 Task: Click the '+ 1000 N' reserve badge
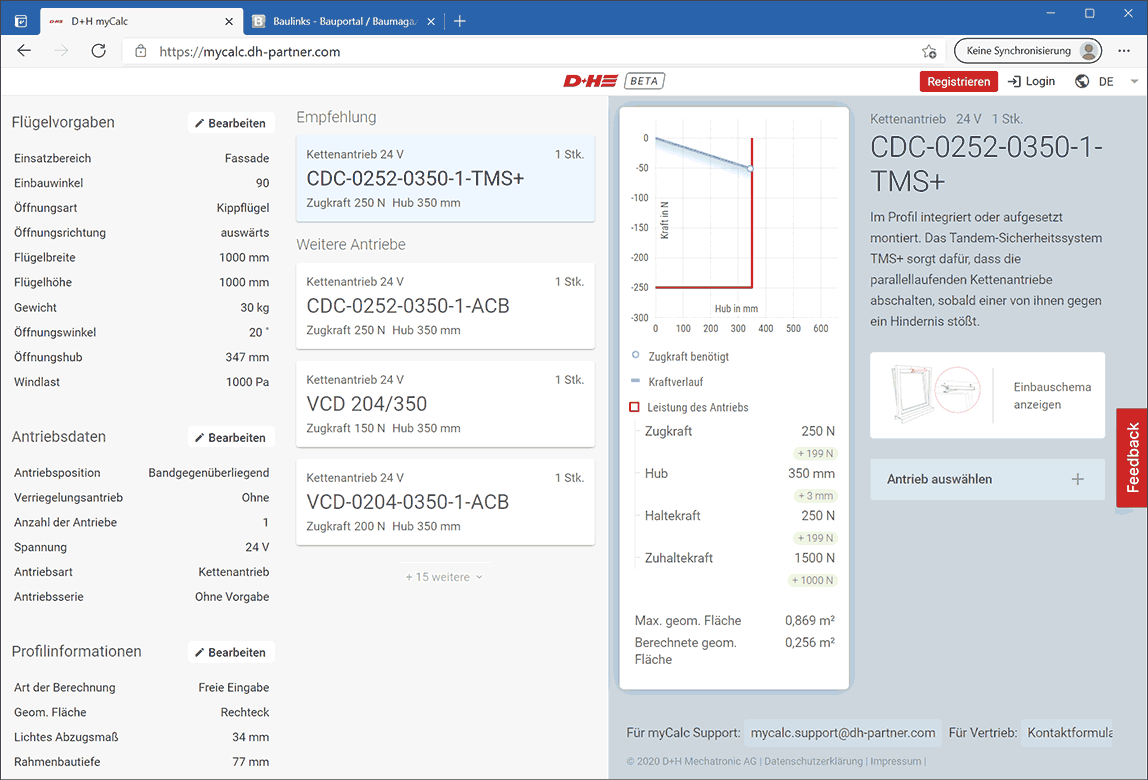813,580
